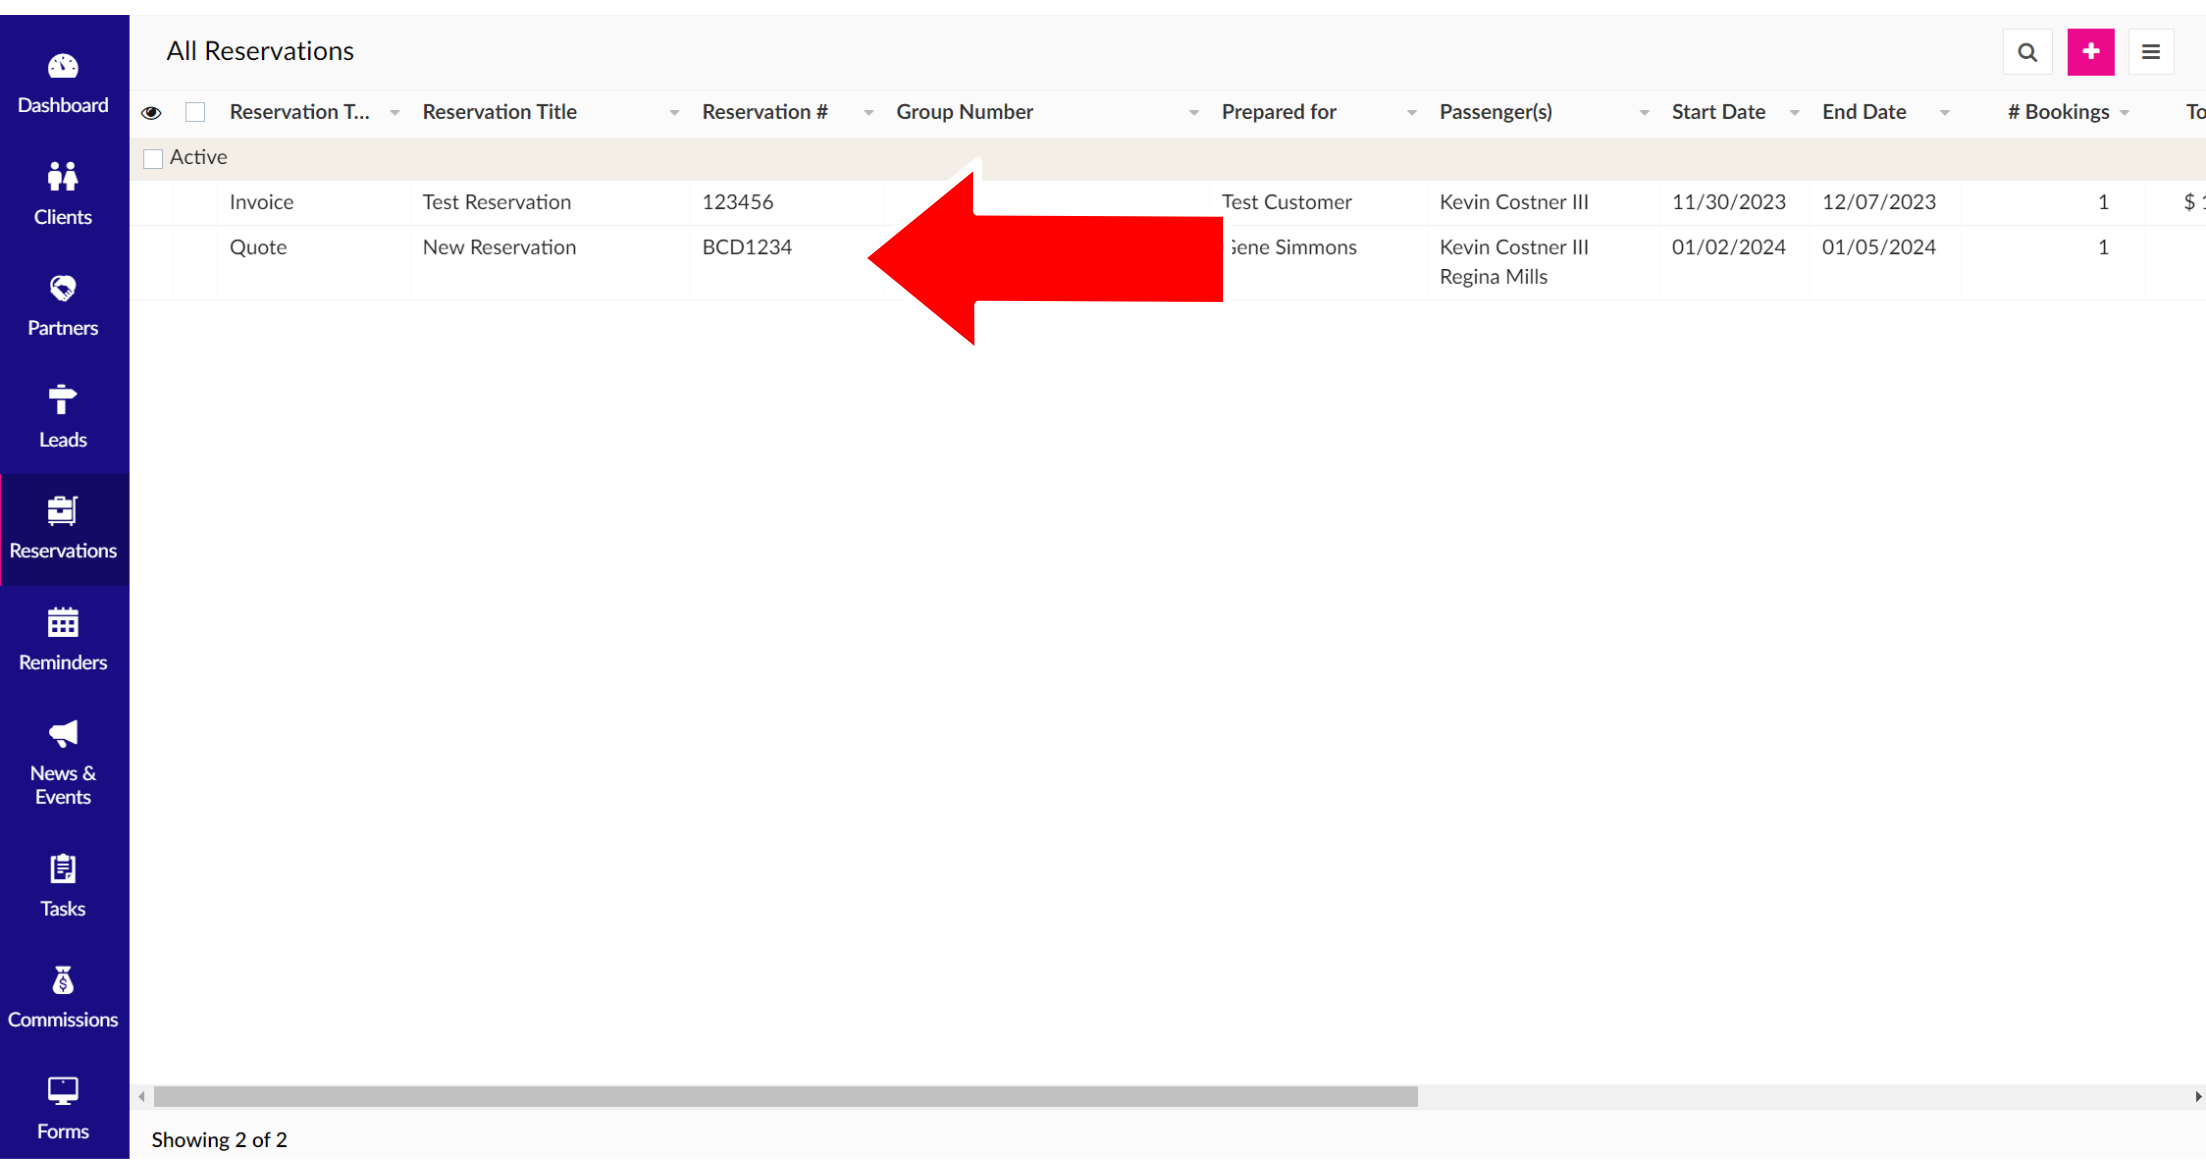Toggle the eye column visibility icon

[151, 113]
